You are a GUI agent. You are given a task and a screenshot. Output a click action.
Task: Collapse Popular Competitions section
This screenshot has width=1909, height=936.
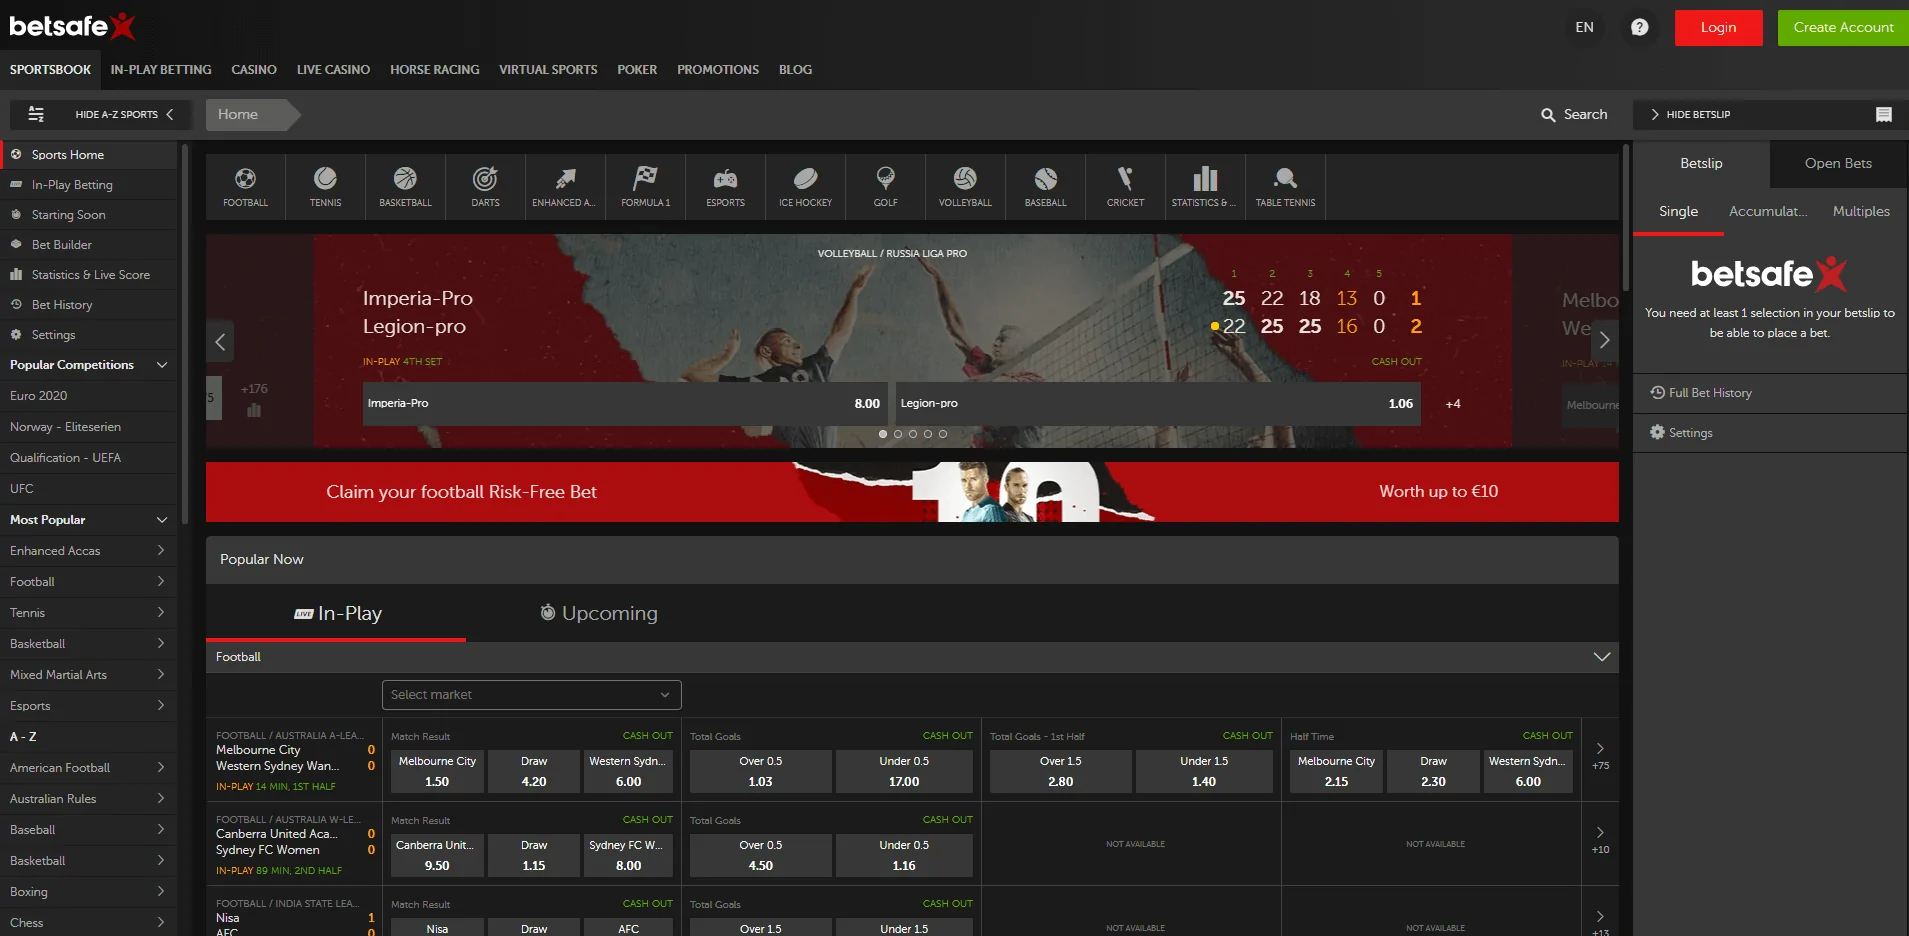coord(162,365)
